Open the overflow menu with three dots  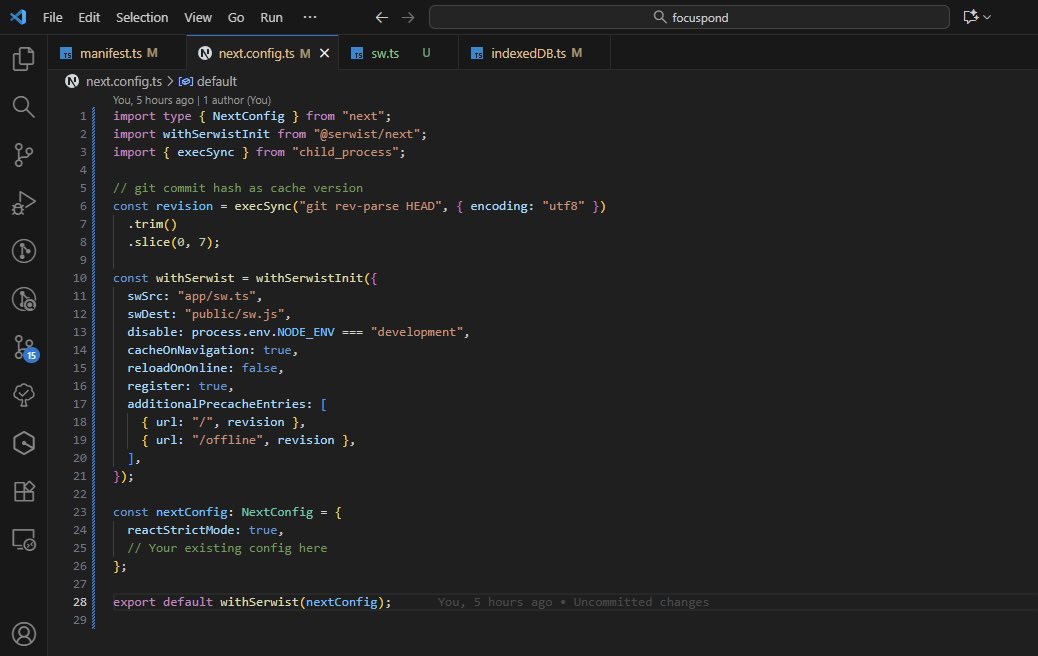point(310,17)
